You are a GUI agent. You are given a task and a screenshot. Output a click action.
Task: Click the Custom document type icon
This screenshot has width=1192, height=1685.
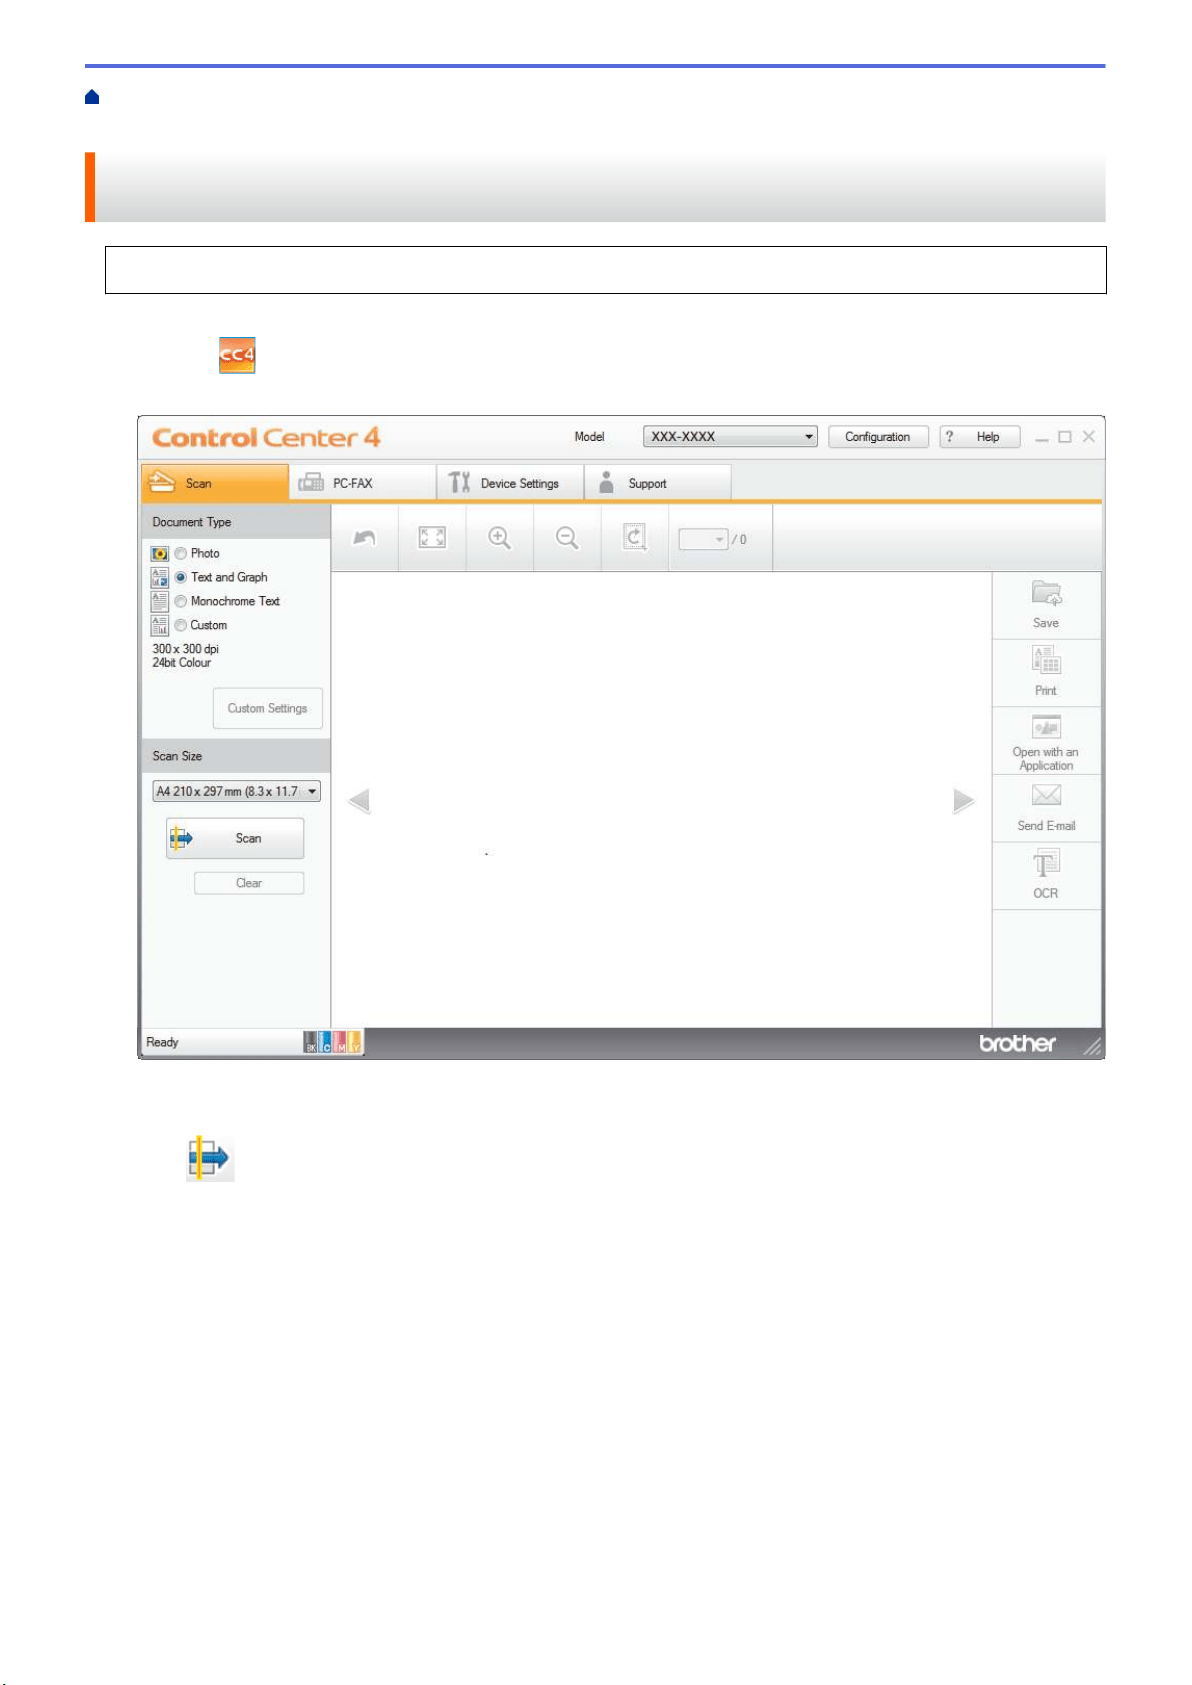point(159,625)
